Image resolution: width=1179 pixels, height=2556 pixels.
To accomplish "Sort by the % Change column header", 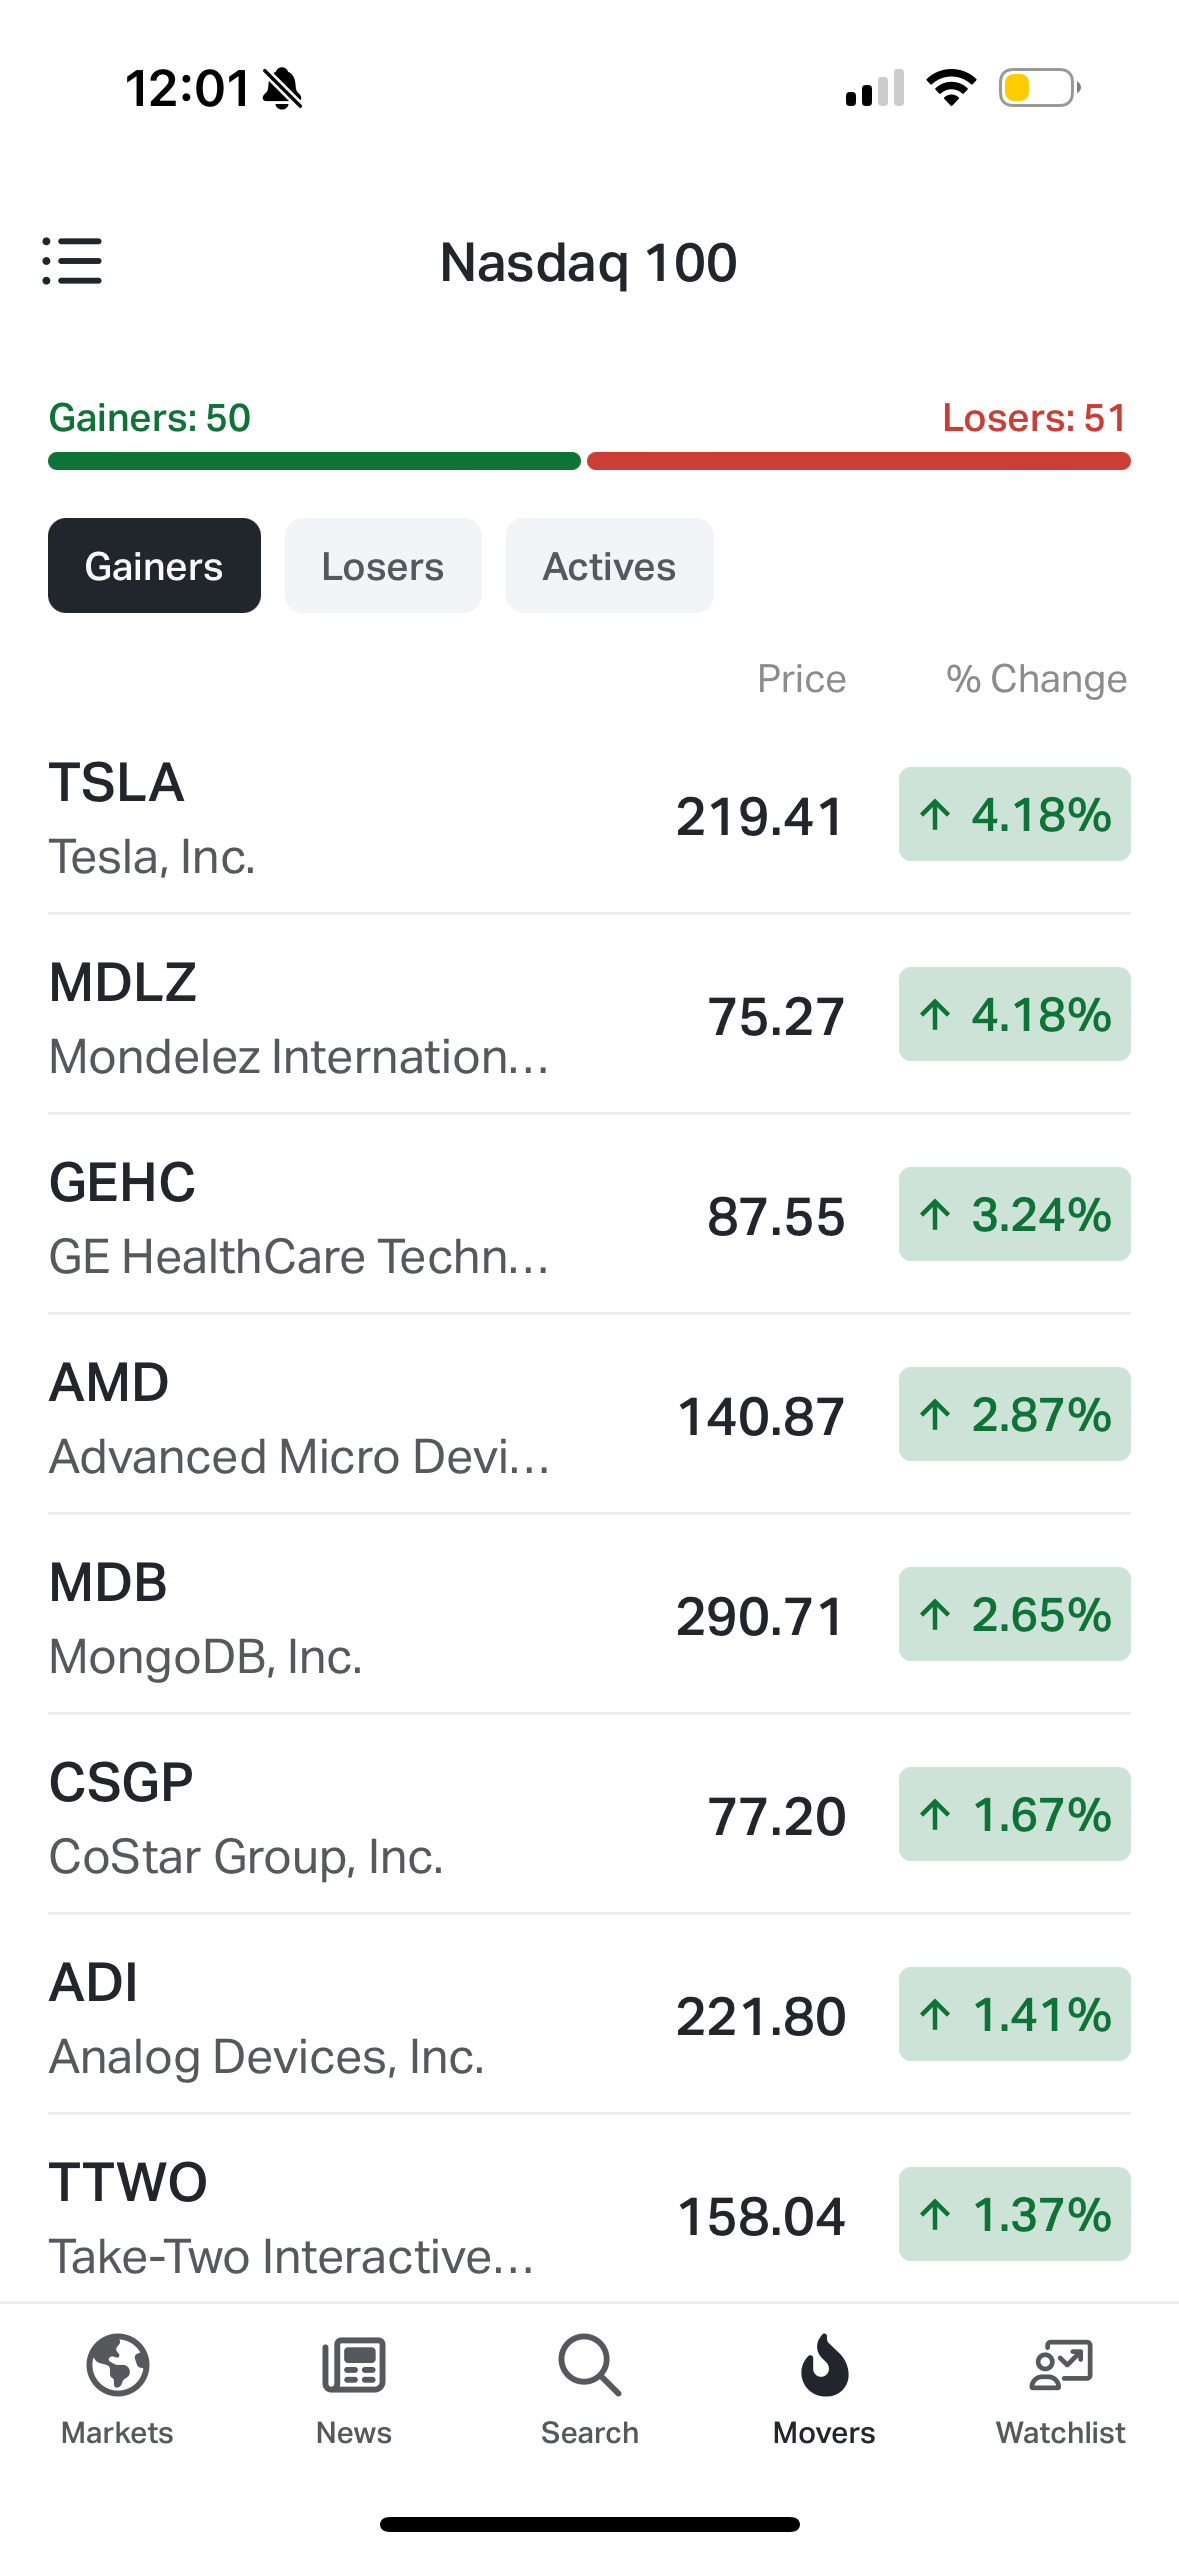I will [x=1036, y=679].
